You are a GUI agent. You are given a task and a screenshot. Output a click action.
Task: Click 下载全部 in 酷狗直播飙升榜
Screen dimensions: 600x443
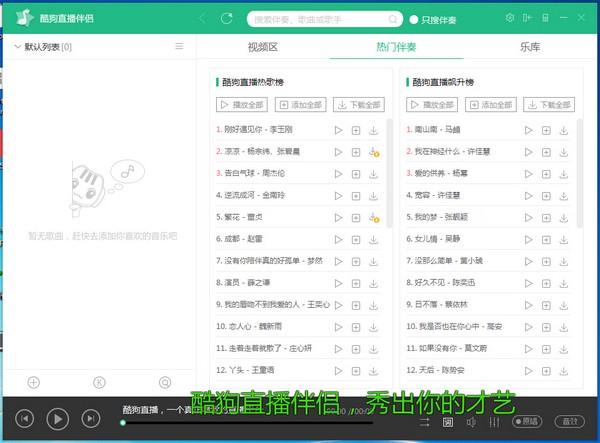(549, 105)
